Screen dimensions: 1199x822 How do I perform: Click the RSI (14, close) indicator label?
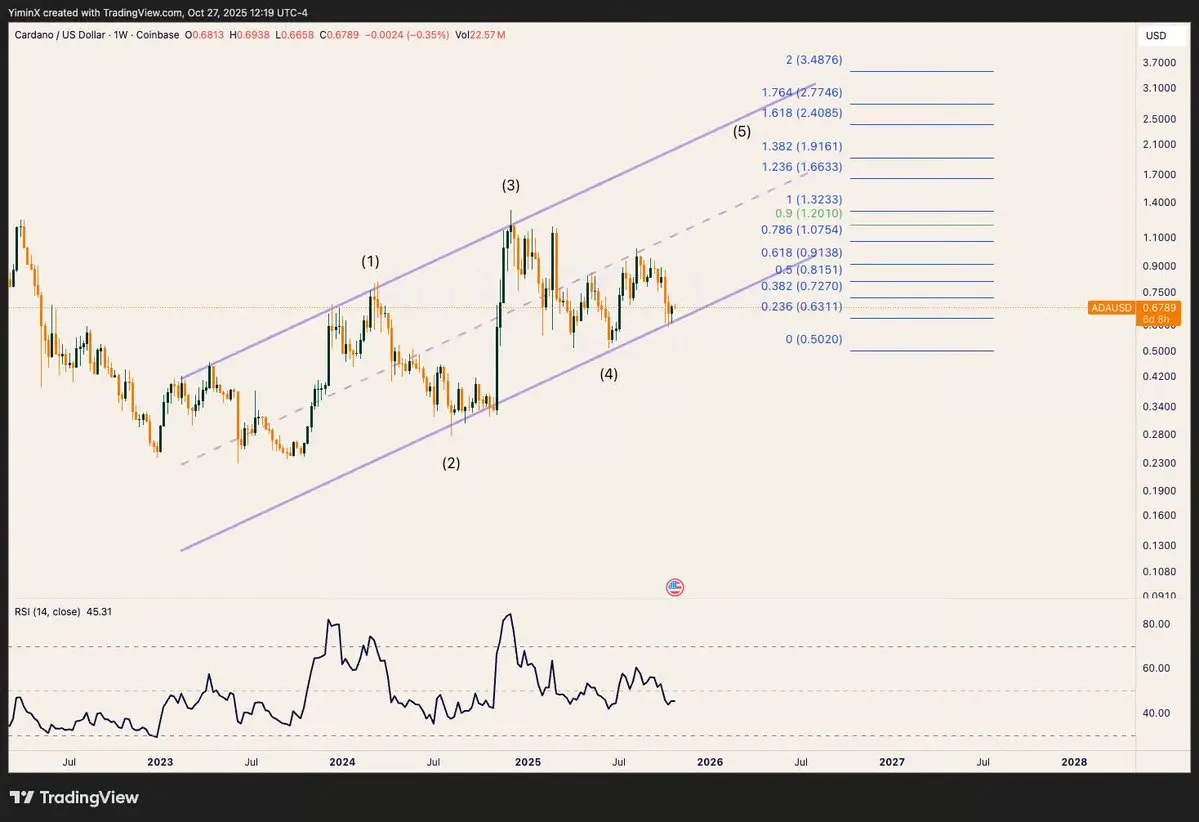point(47,612)
